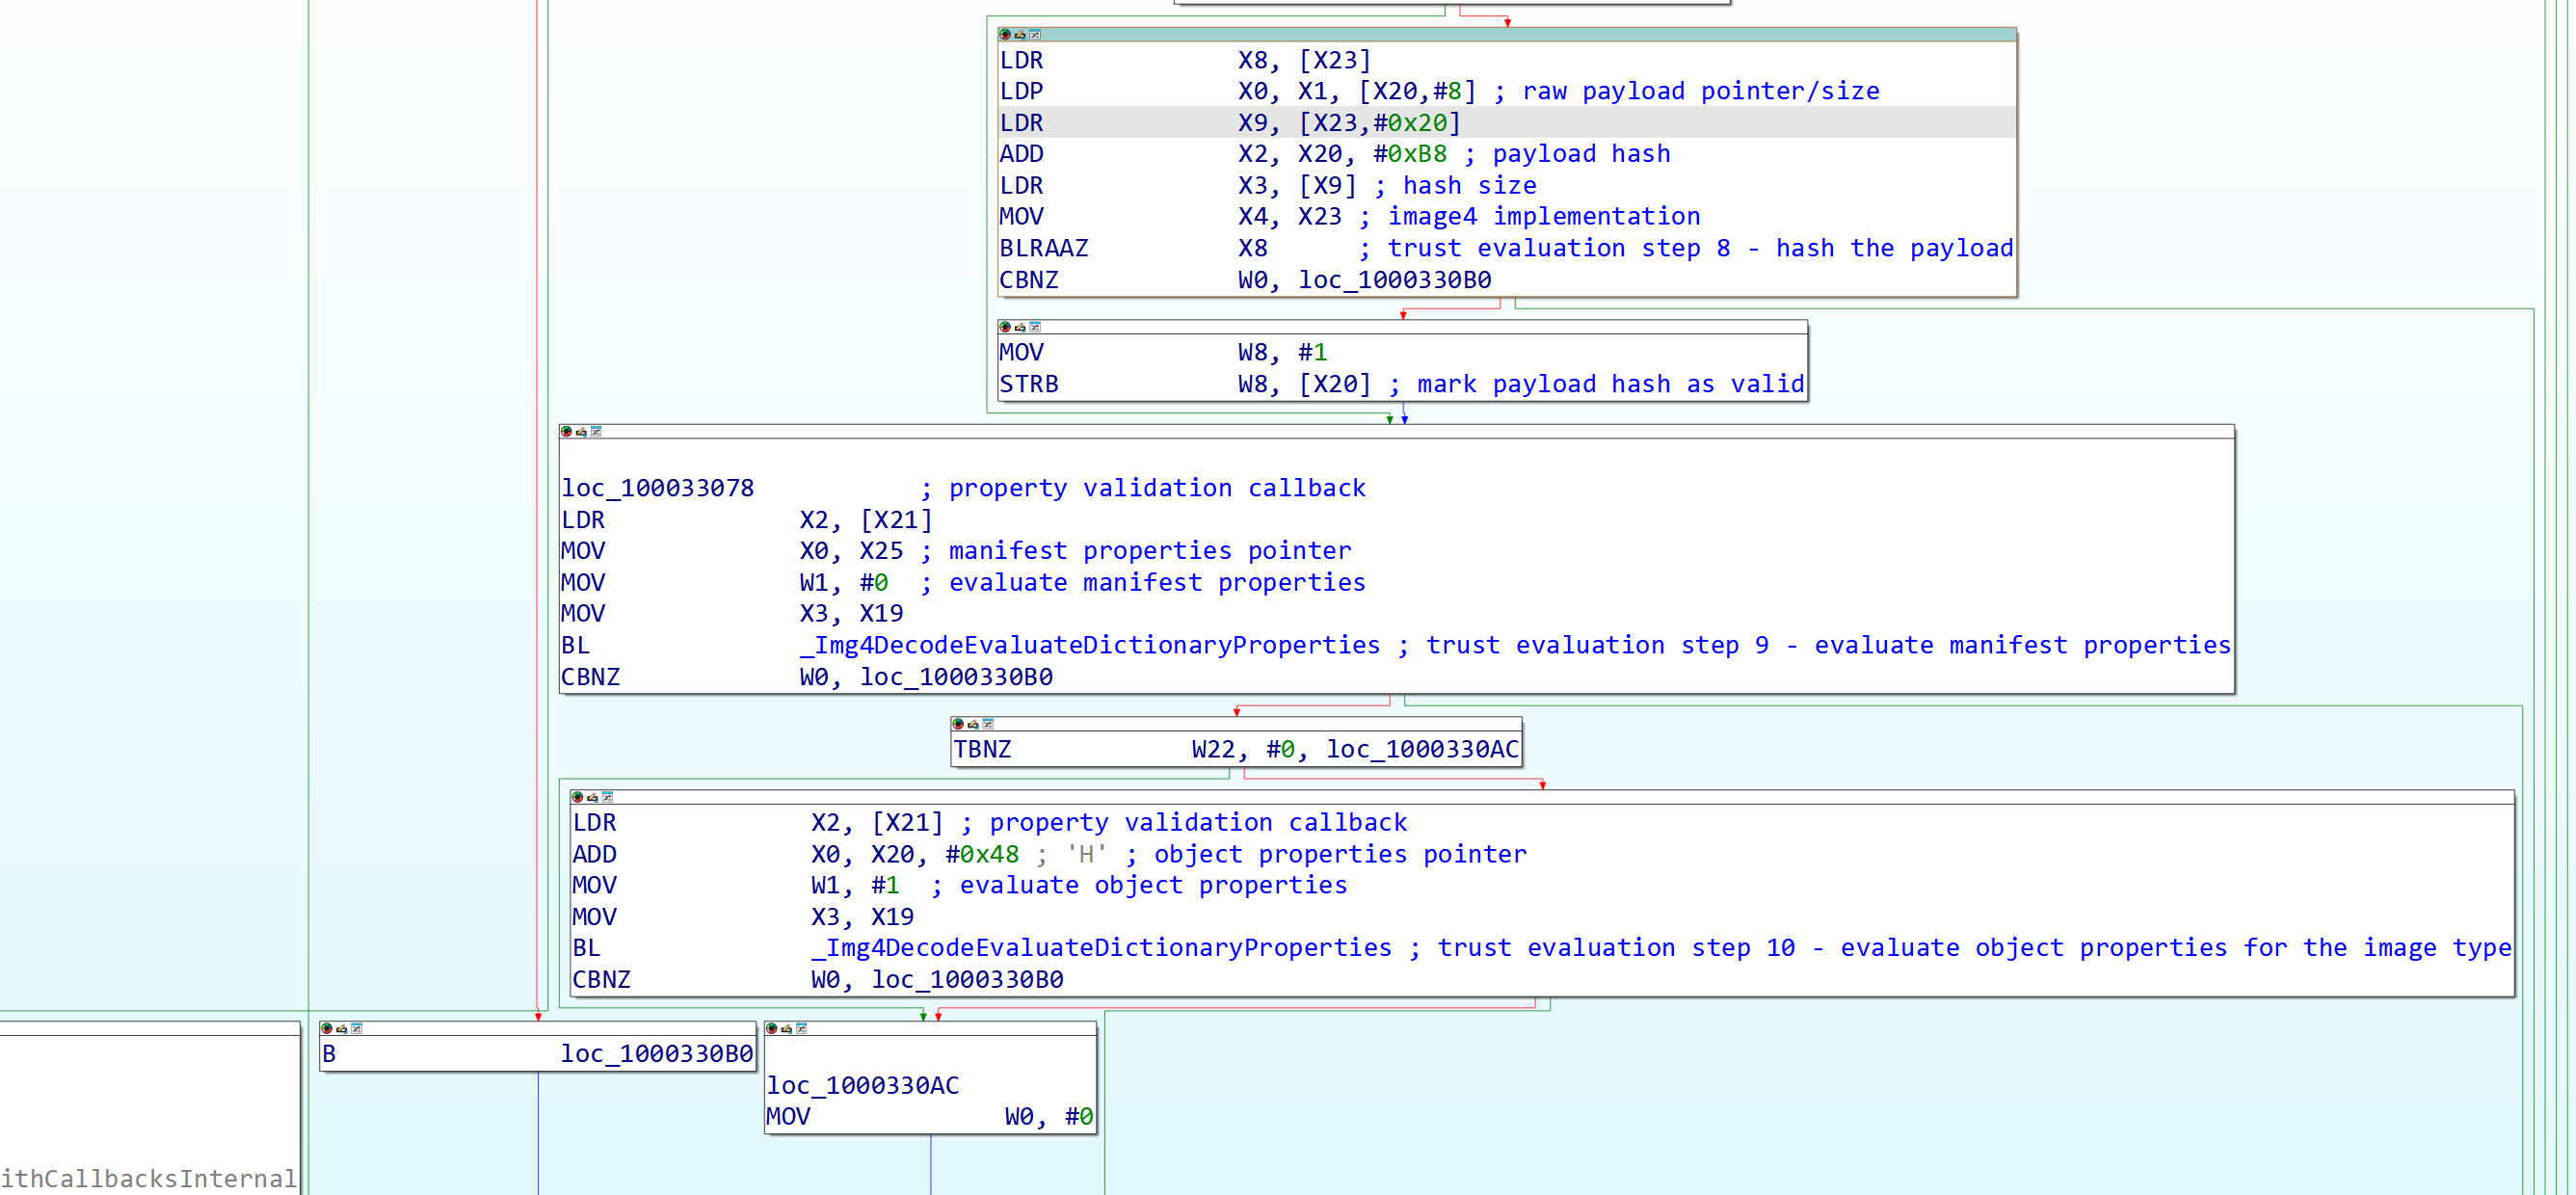
Task: Click loc_1000330B0 target in the B instruction
Action: [656, 1054]
